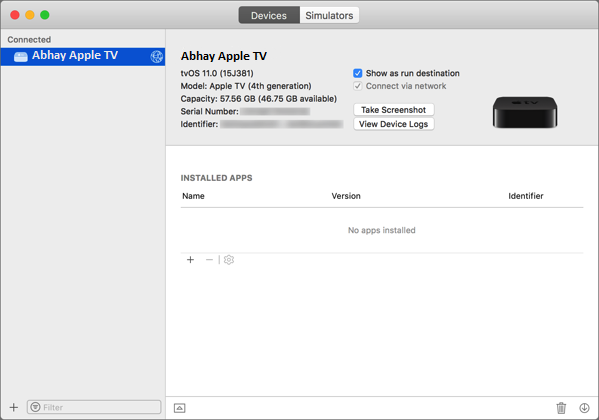Viewport: 599px width, 420px height.
Task: Click the No apps installed message
Action: point(382,230)
